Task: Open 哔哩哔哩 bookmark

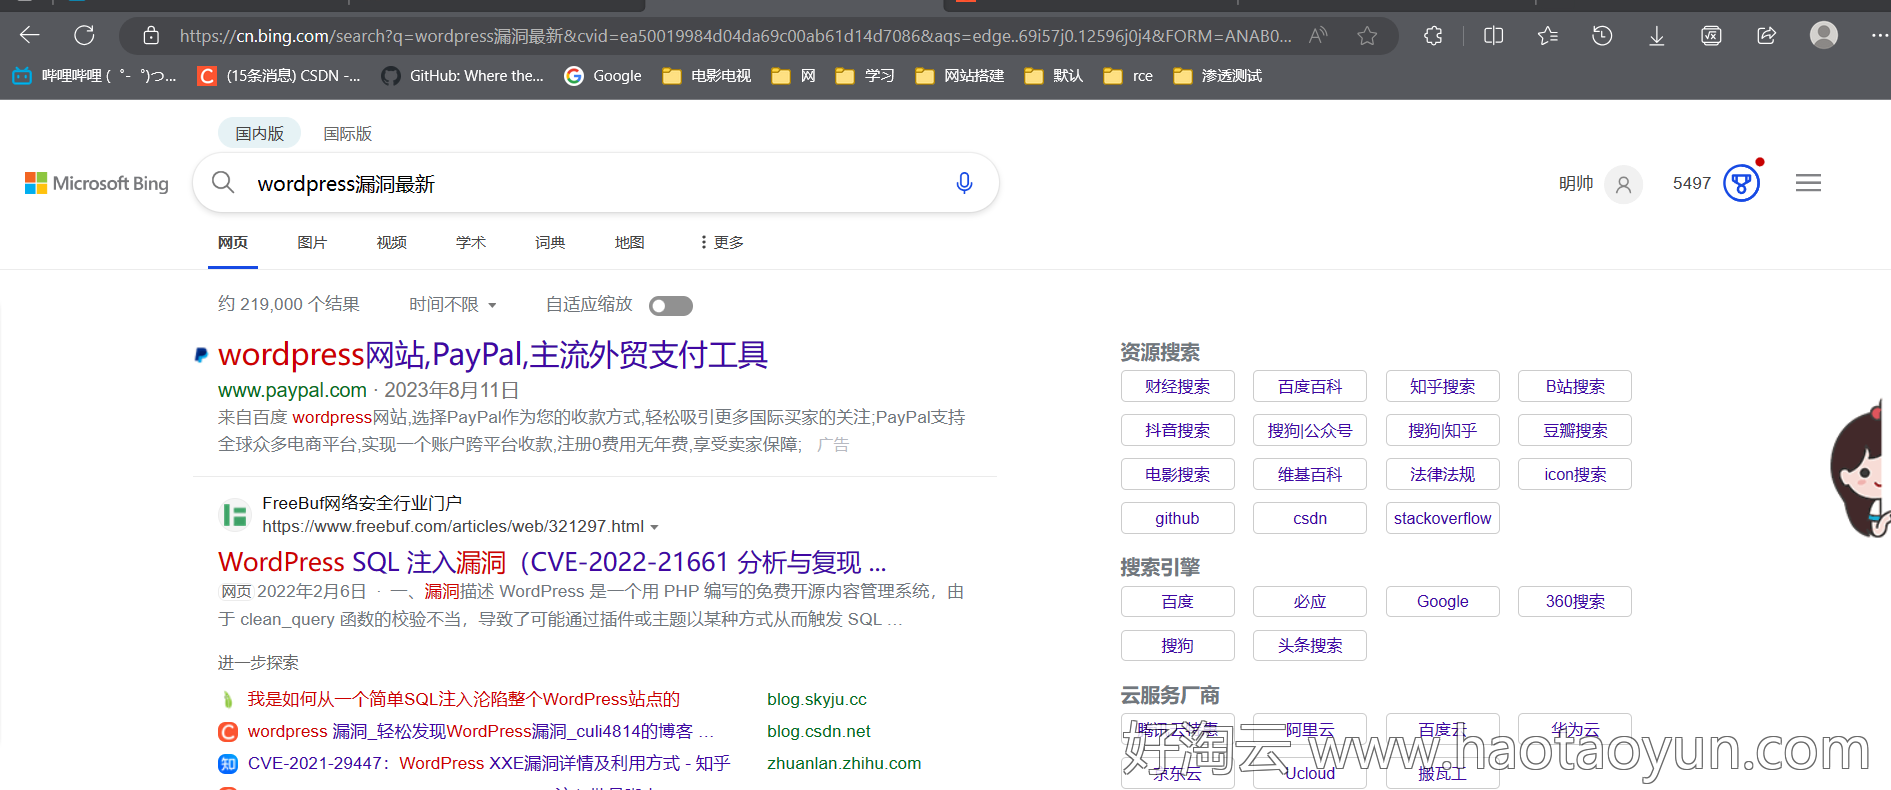Action: tap(94, 76)
